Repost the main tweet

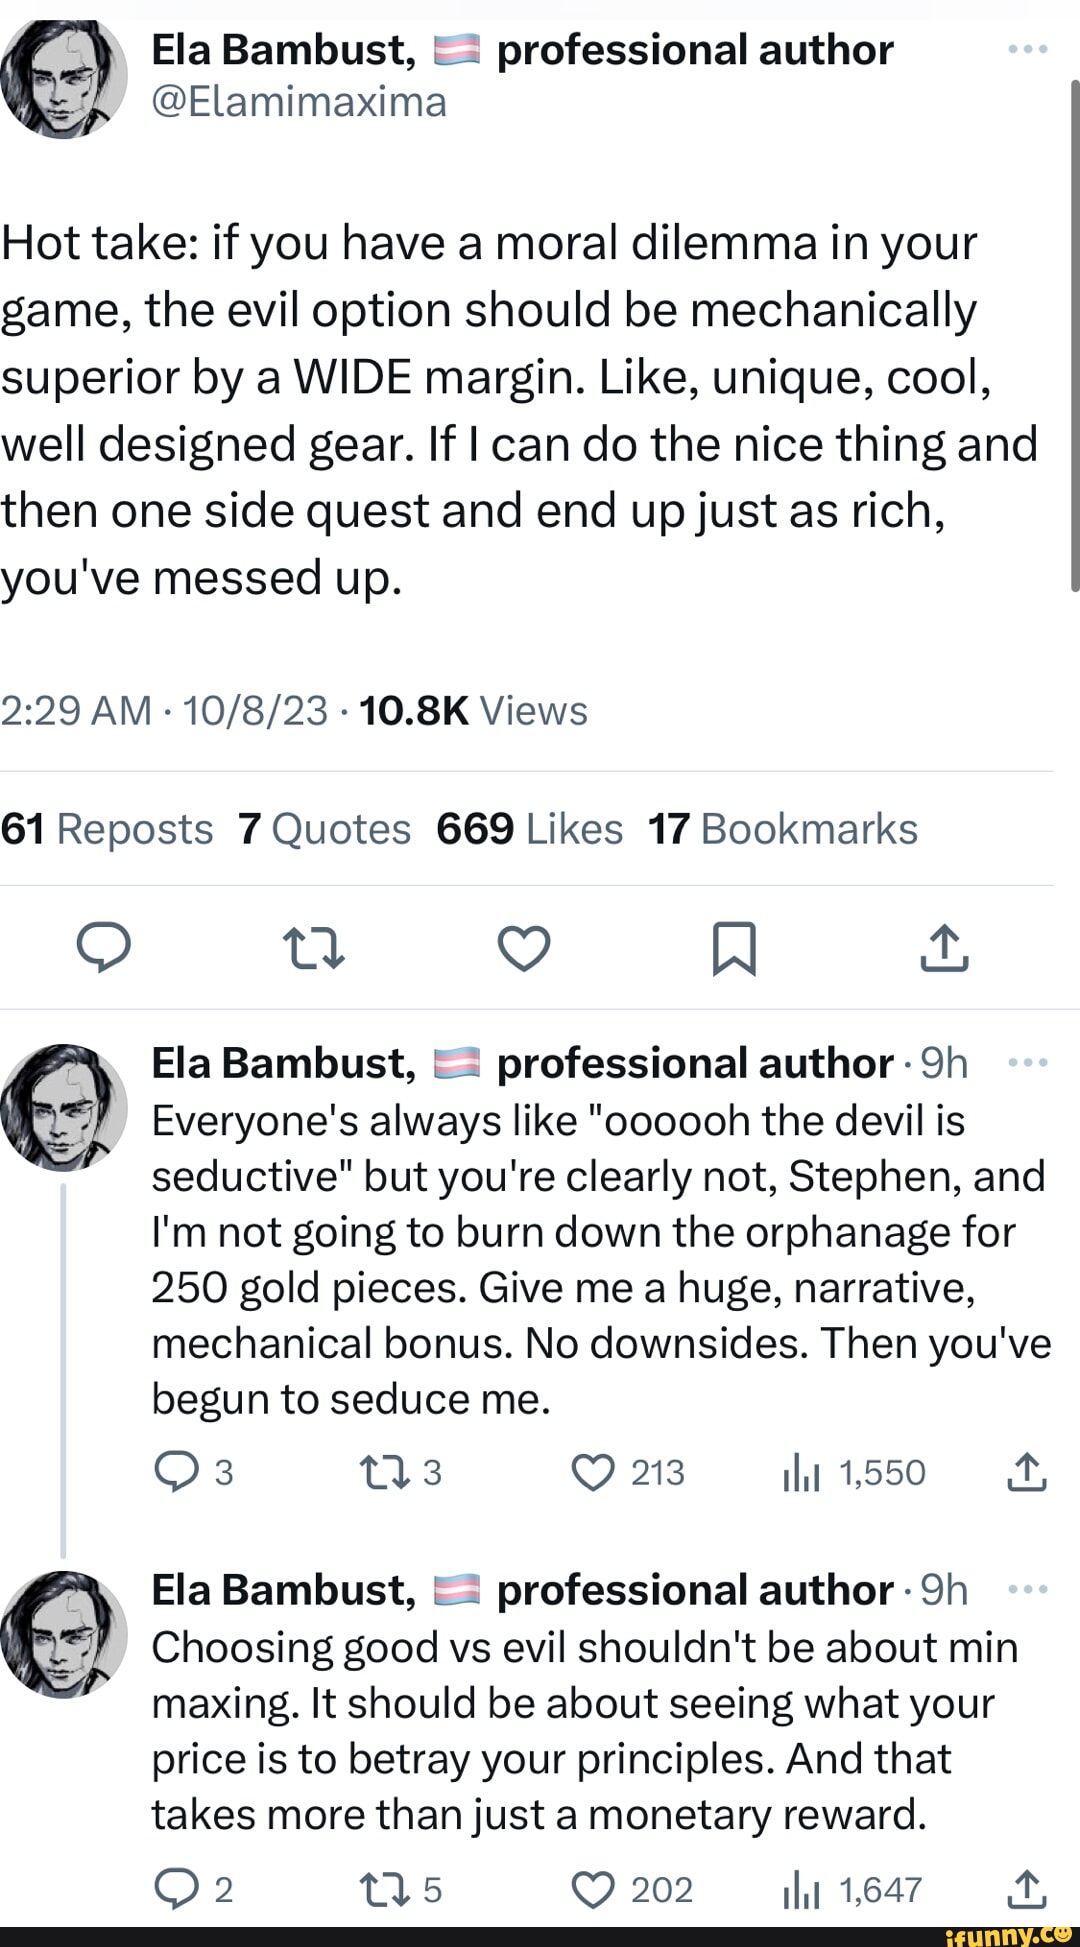pyautogui.click(x=315, y=950)
